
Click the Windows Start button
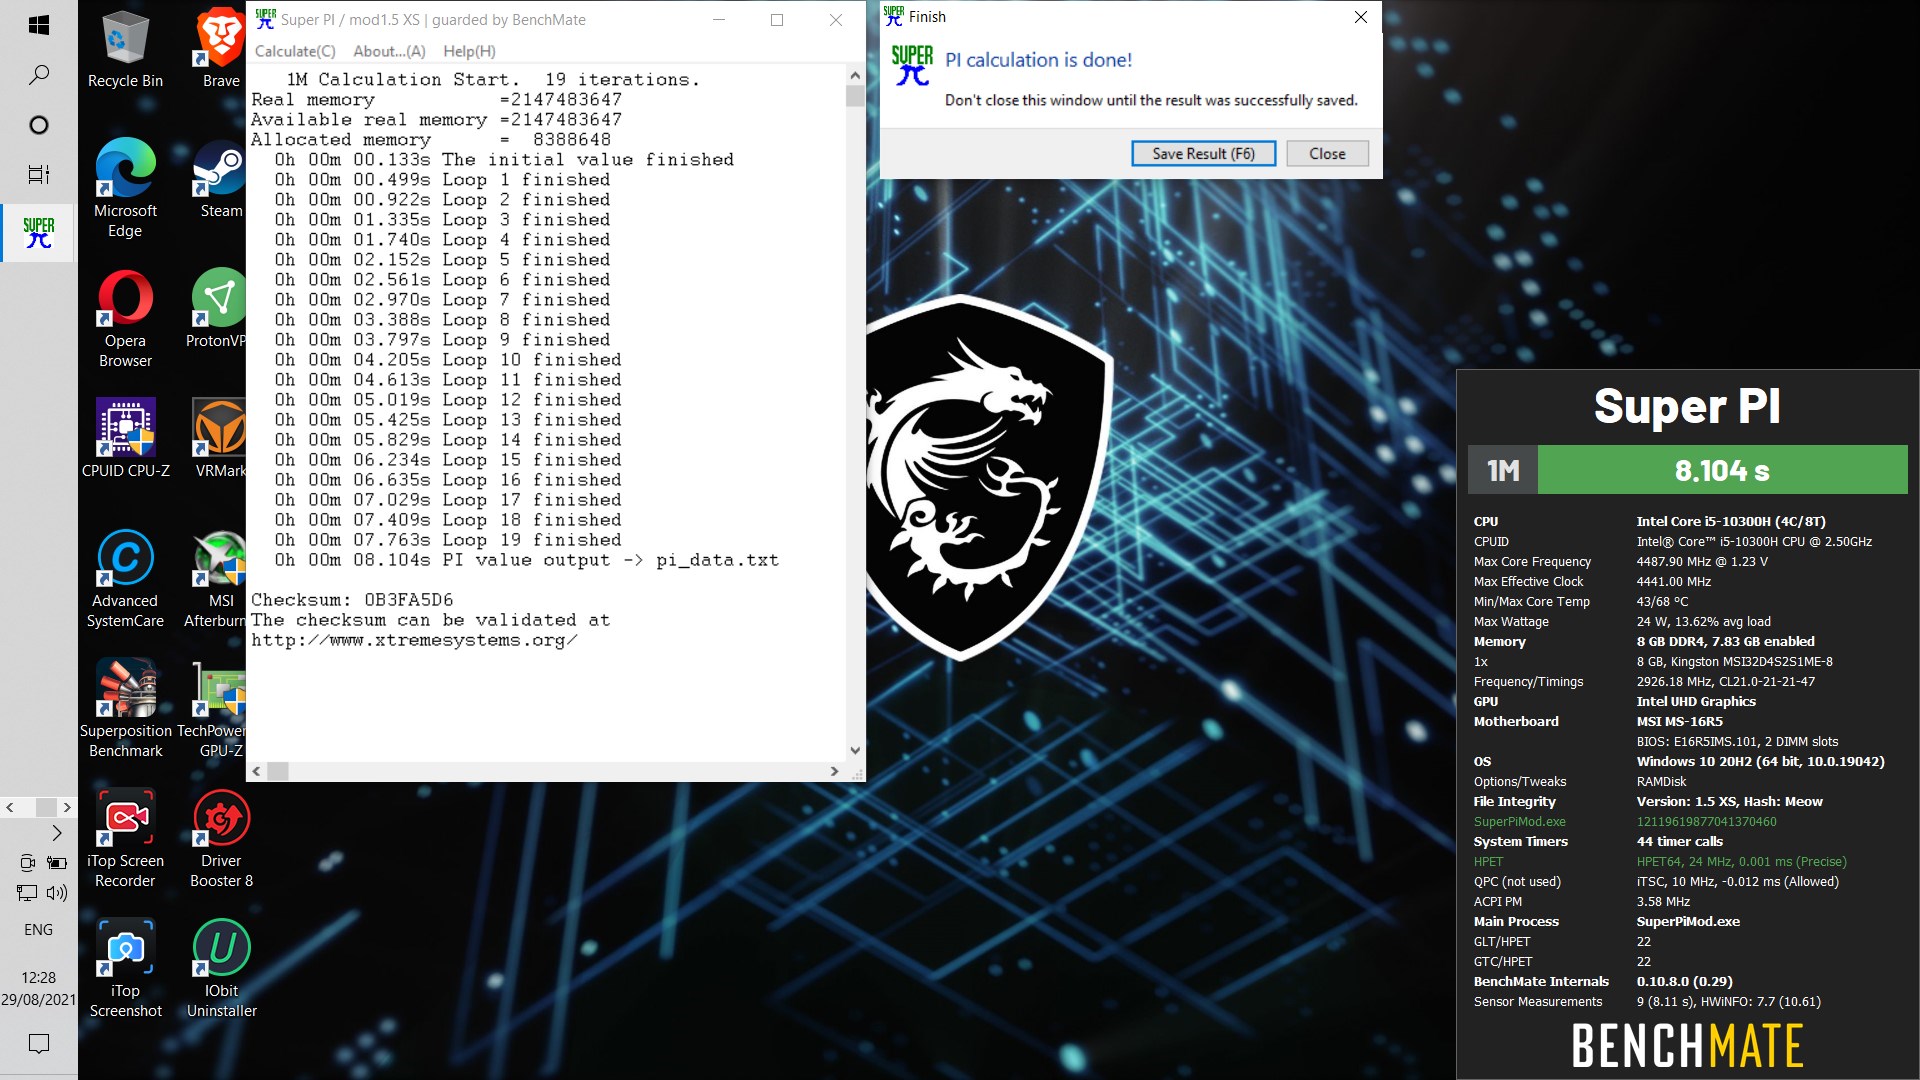tap(38, 25)
